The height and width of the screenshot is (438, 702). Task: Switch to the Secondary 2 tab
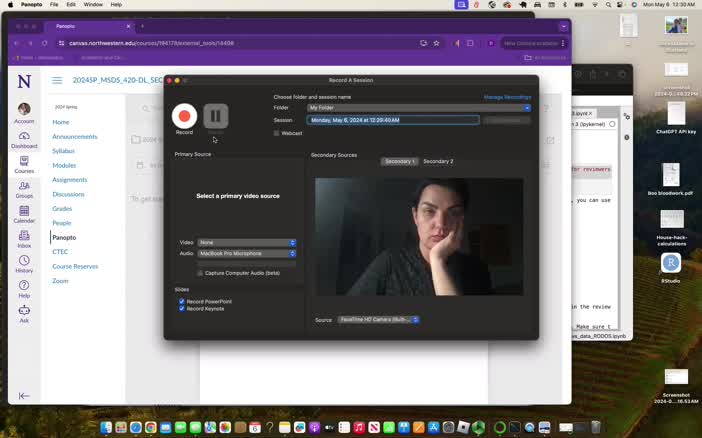(x=438, y=161)
